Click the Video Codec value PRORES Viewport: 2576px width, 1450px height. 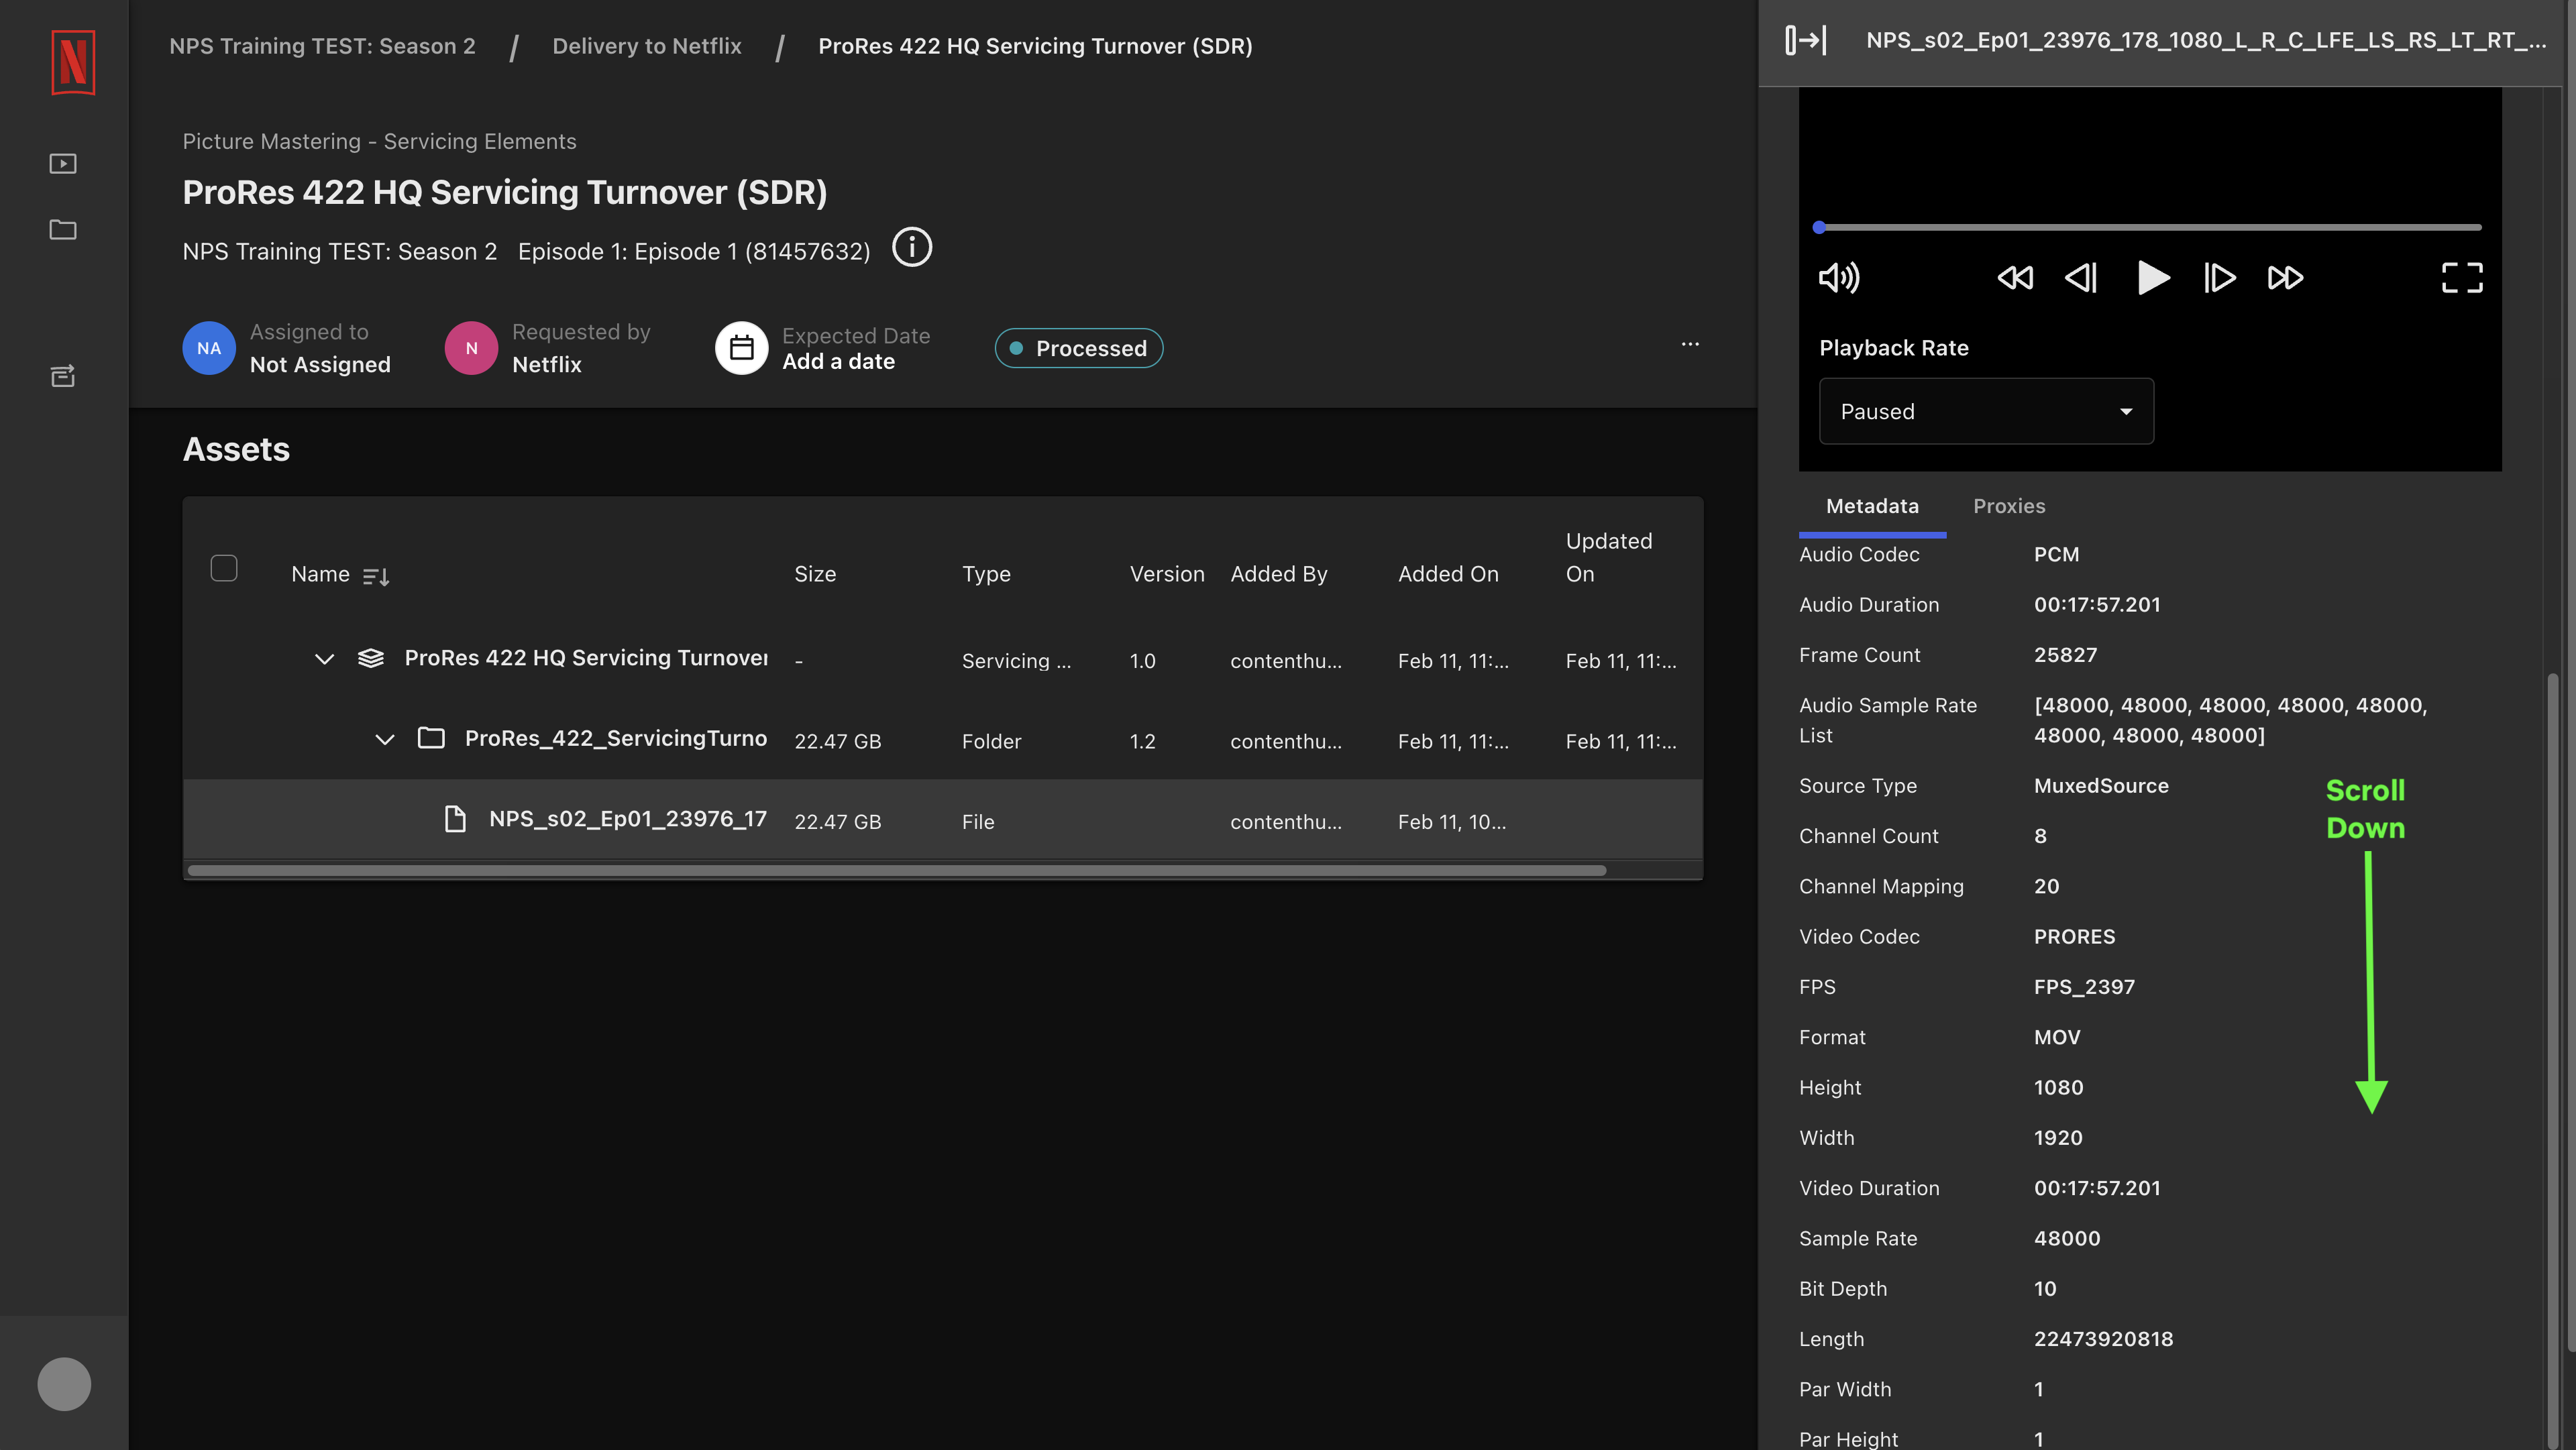click(x=2074, y=937)
